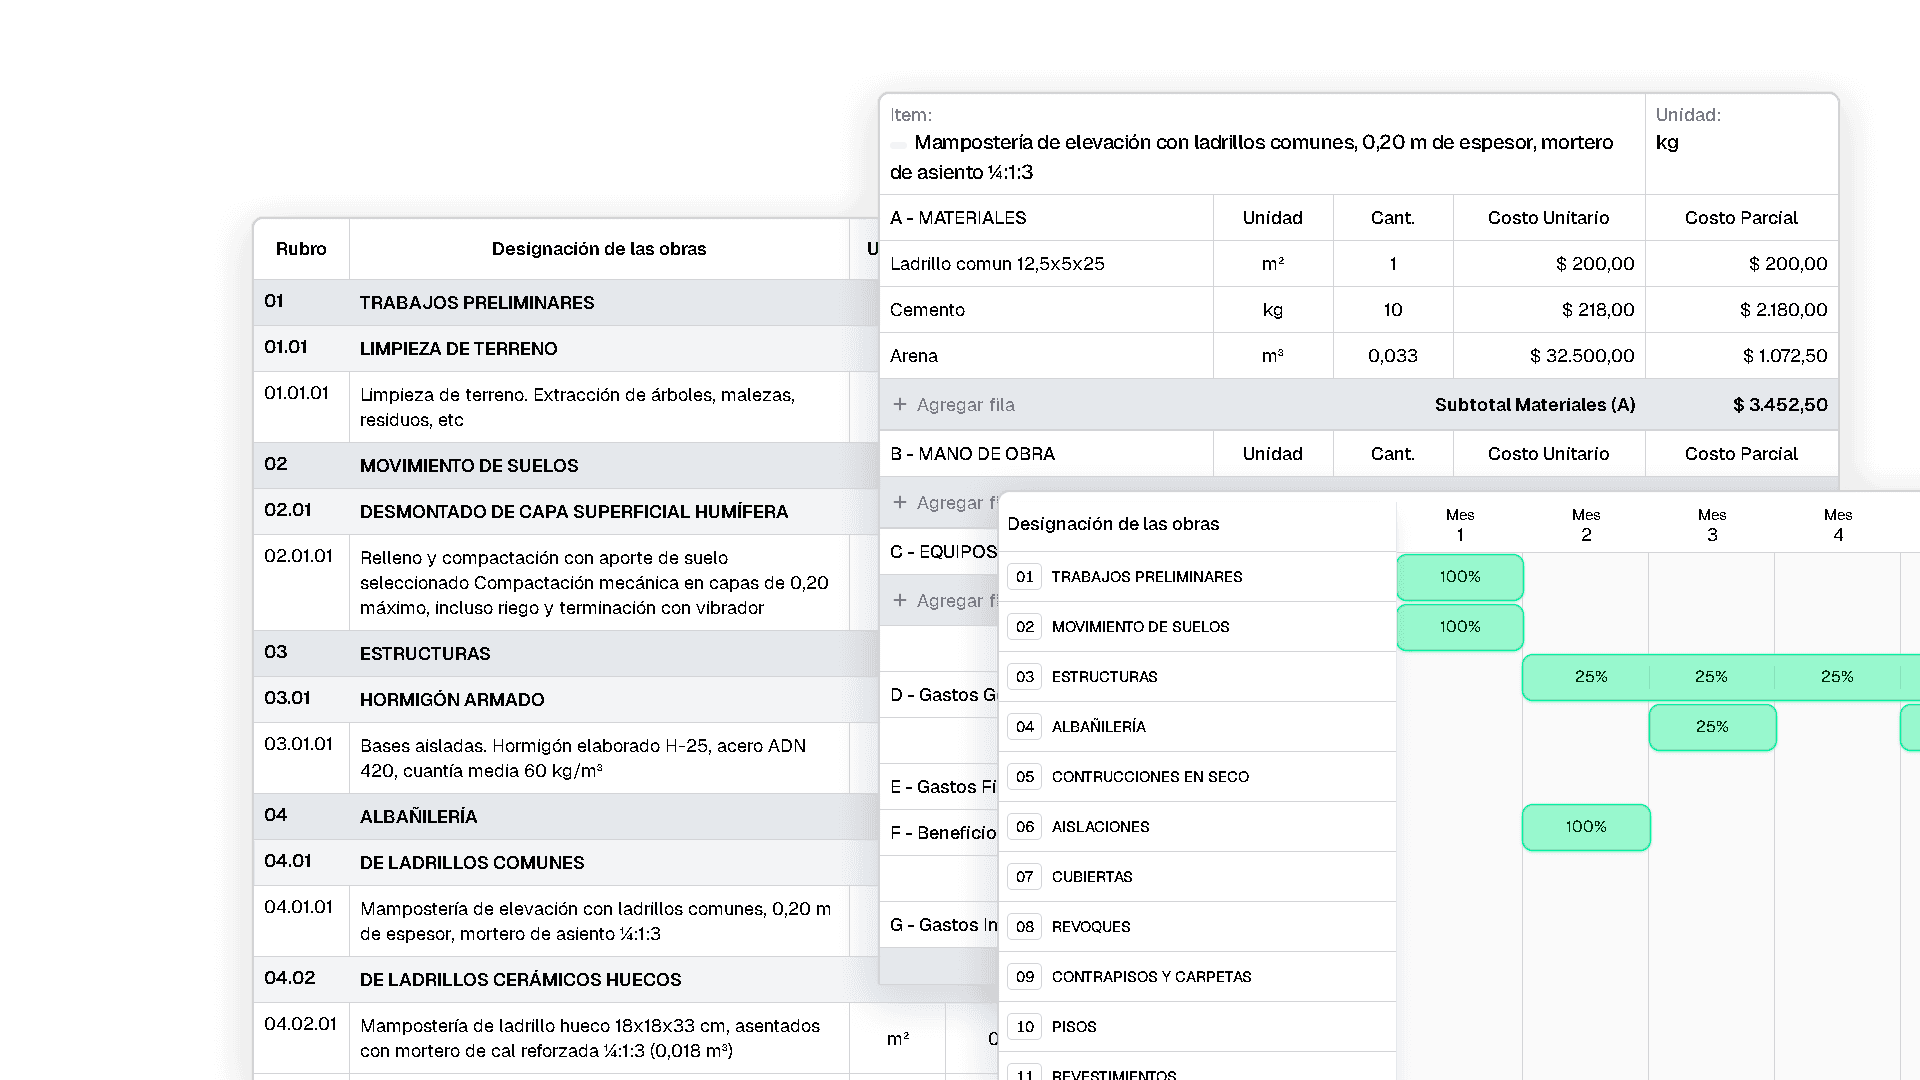Click Albañilería 25% block in Mes 3
The width and height of the screenshot is (1920, 1080).
point(1711,727)
